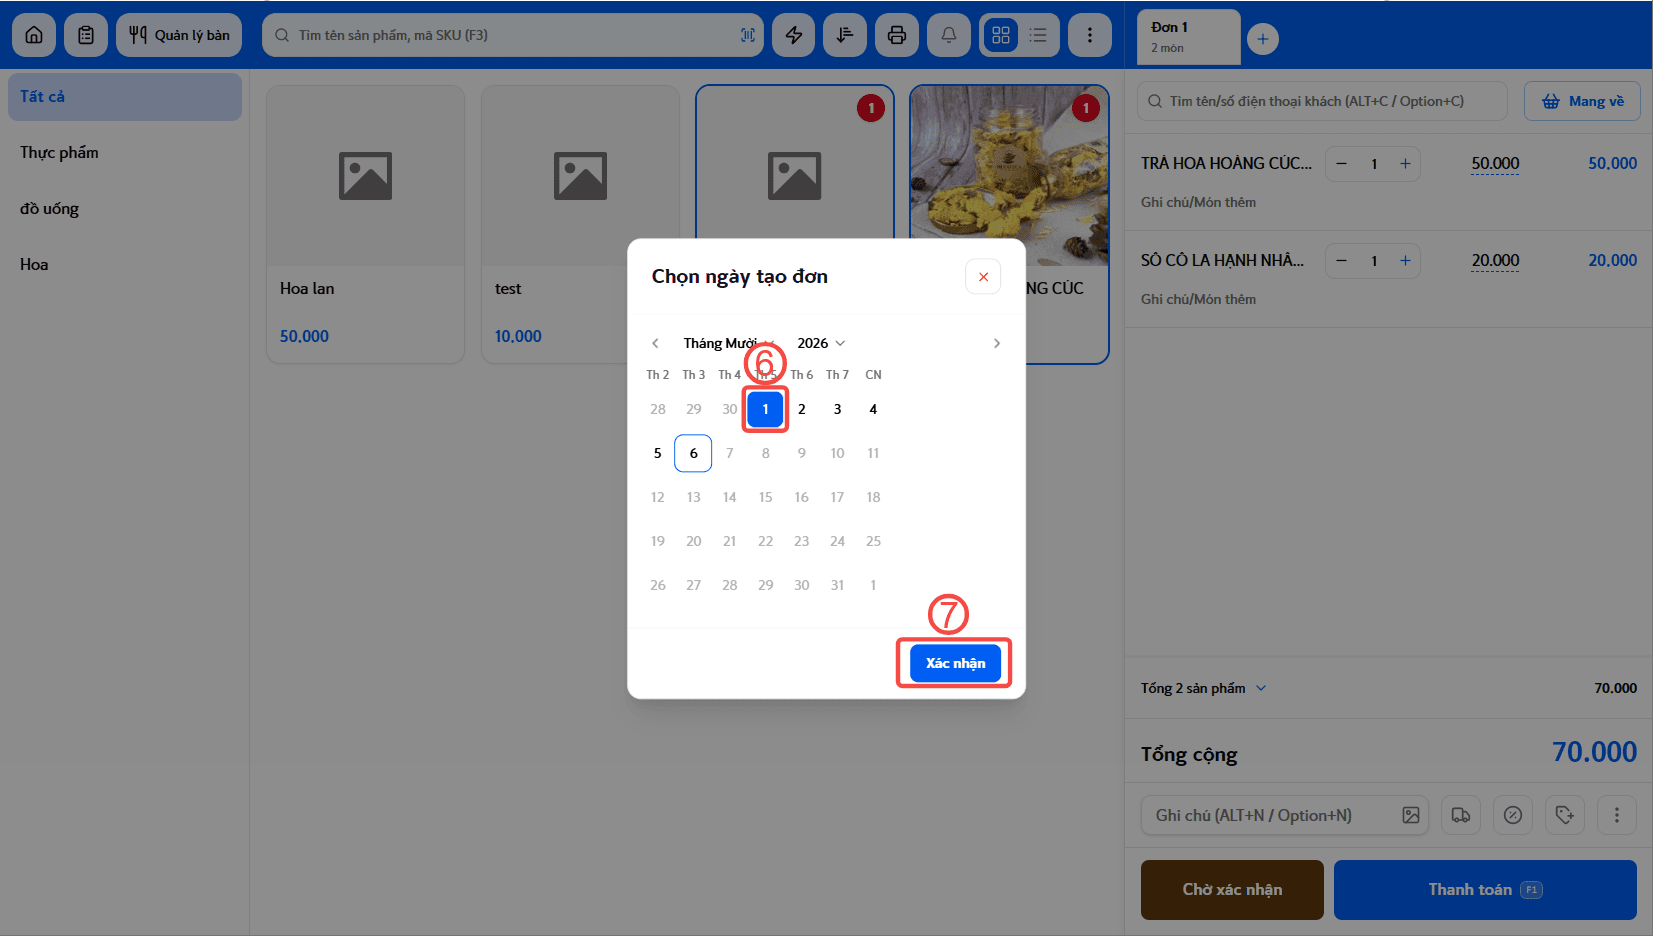Select the Đơn 1 order tab

pos(1189,37)
